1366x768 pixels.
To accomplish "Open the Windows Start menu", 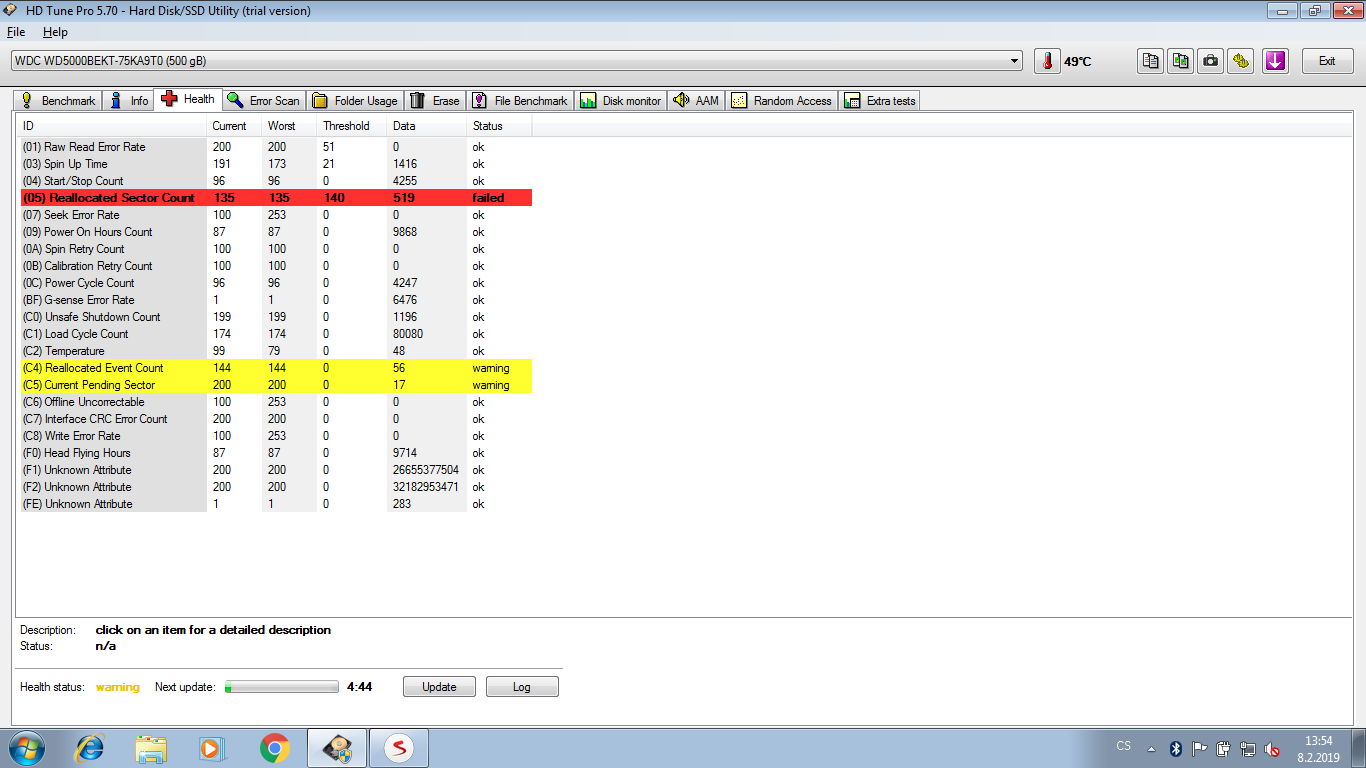I will pos(27,748).
